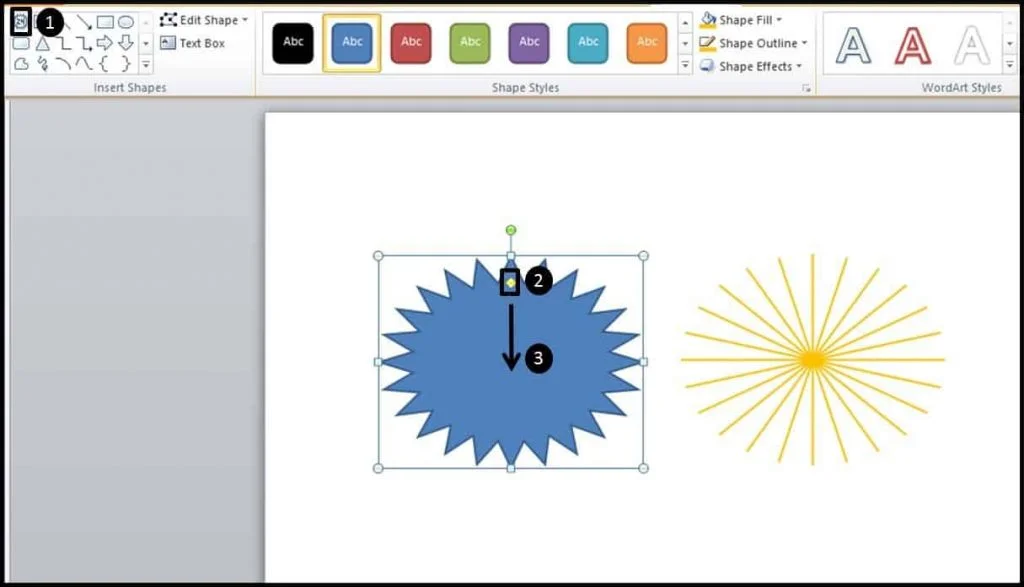The image size is (1024, 587).
Task: Apply the blue outline WordArt style
Action: 854,44
